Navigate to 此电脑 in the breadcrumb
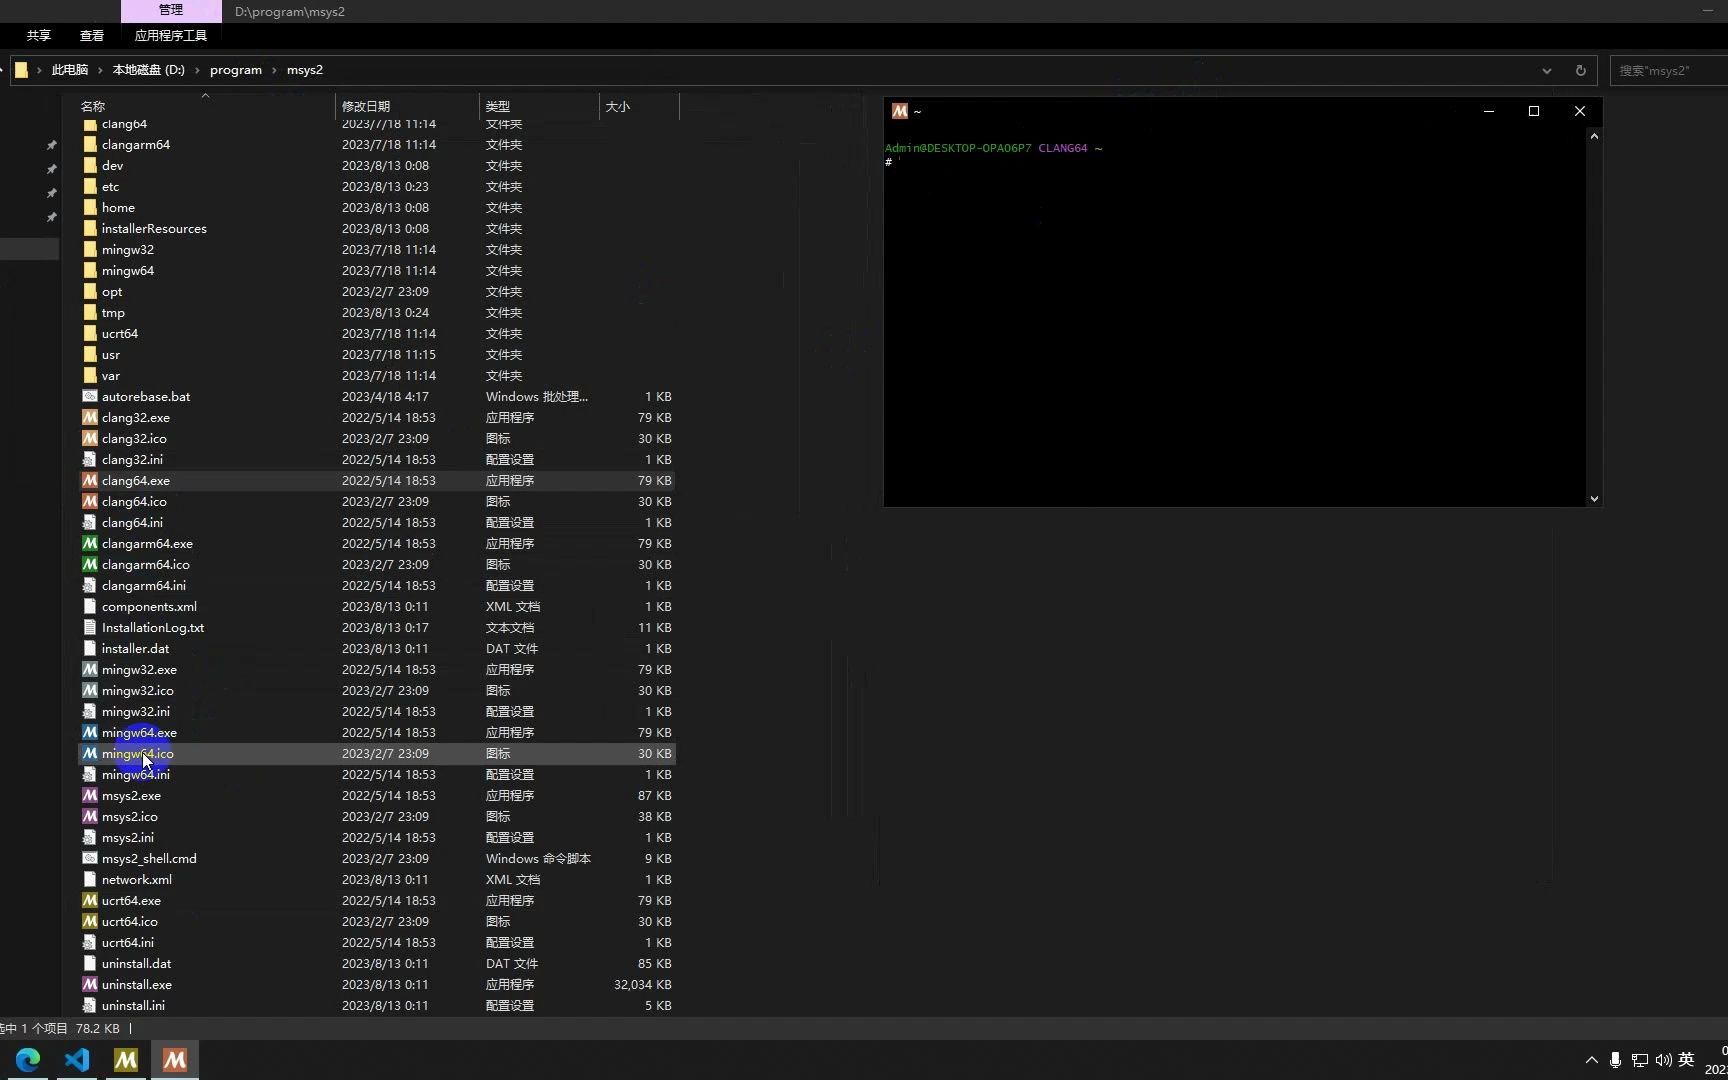Viewport: 1728px width, 1080px height. coord(70,70)
